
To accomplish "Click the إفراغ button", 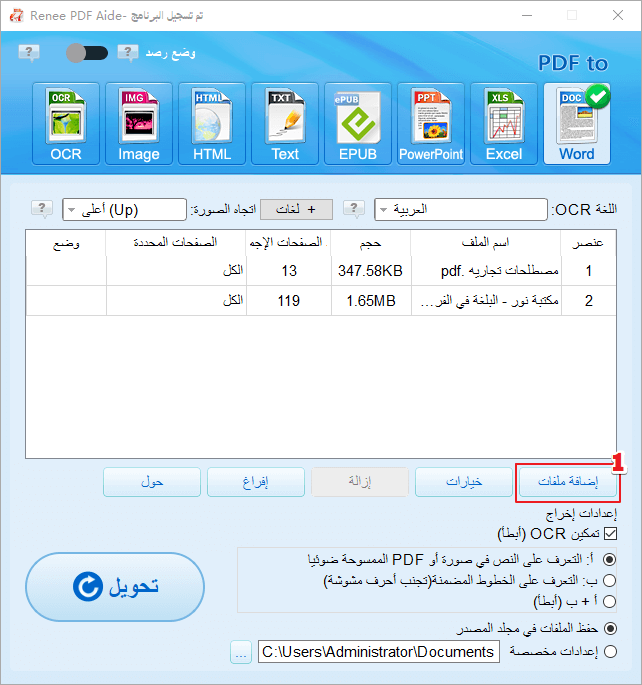I will 255,482.
